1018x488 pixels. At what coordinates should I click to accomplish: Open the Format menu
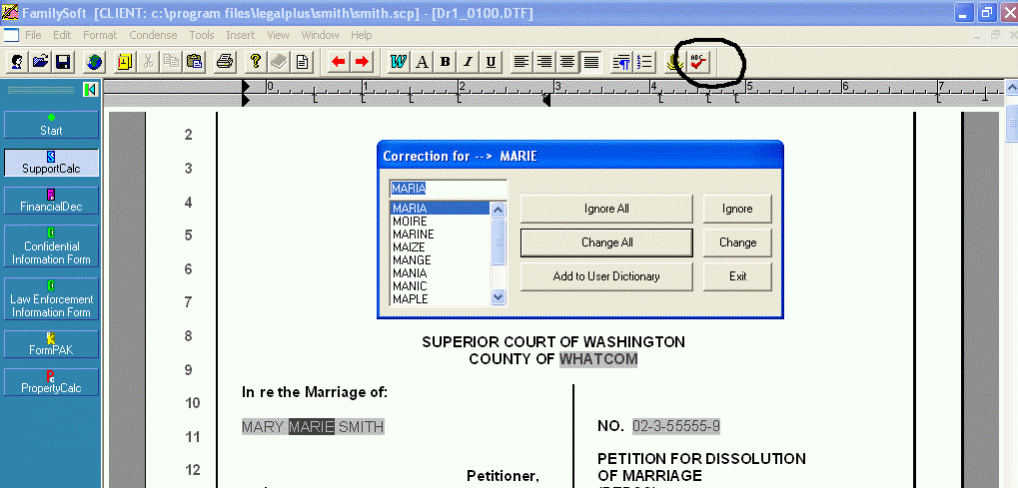tap(100, 35)
